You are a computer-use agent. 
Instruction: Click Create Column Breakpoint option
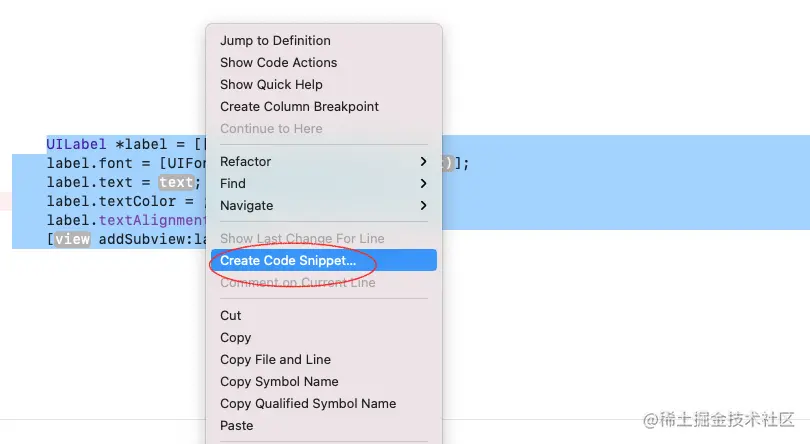(299, 107)
